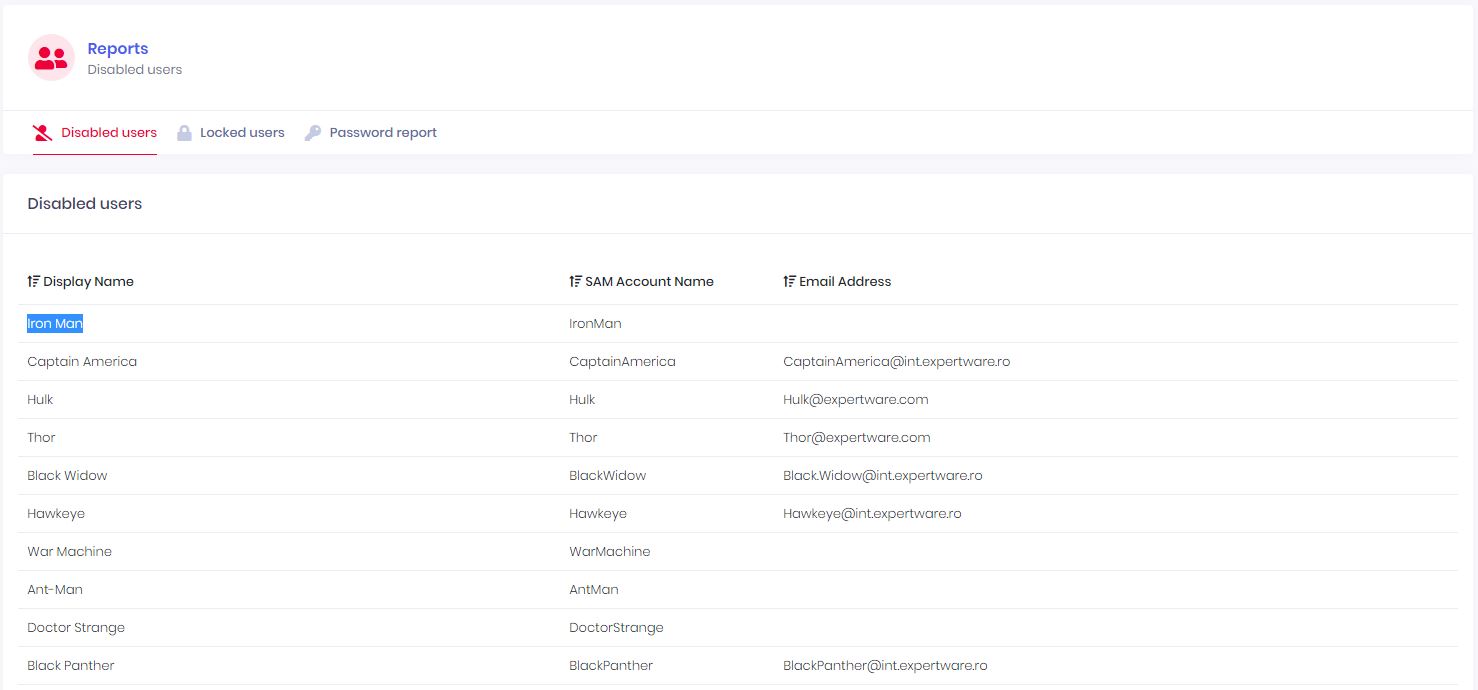Click Hawkeye@int.expertware.ro email address
This screenshot has width=1478, height=690.
872,514
